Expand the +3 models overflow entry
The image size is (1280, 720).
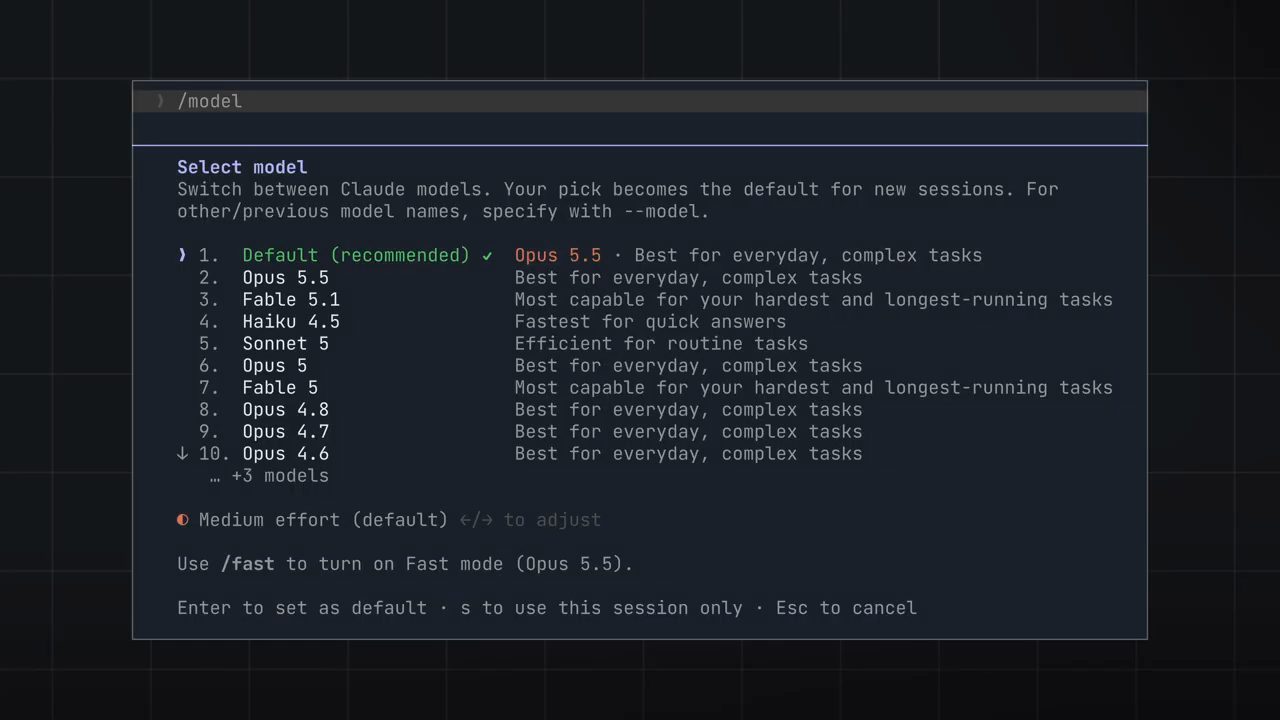point(269,476)
